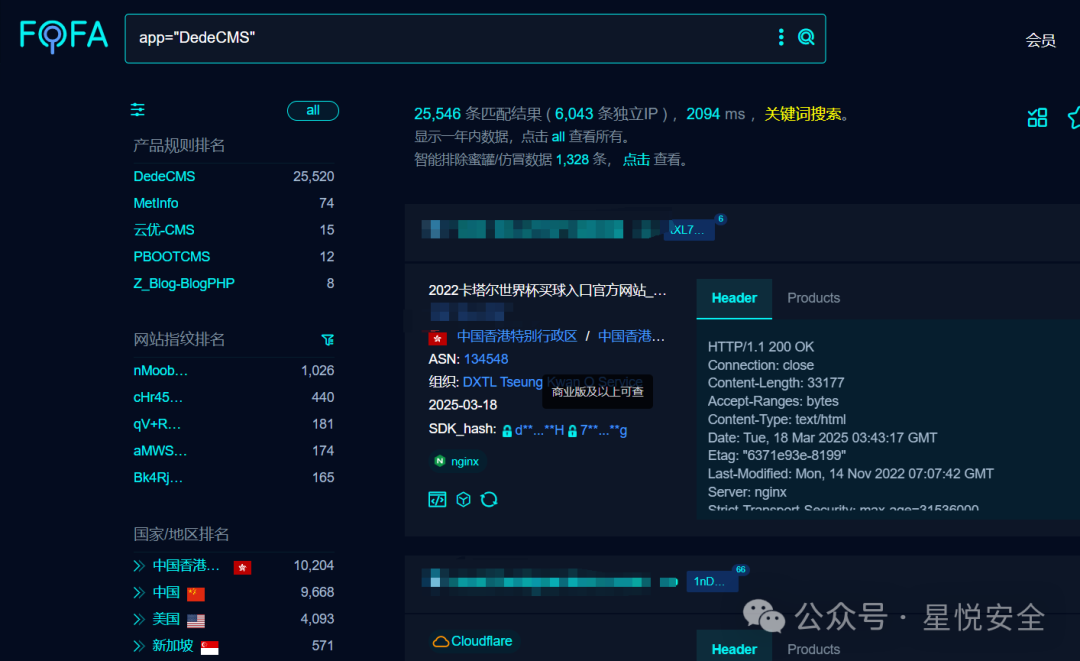Screen dimensions: 1080x661
Task: Click the 中国香港特别行政区 location link
Action: pyautogui.click(x=517, y=336)
